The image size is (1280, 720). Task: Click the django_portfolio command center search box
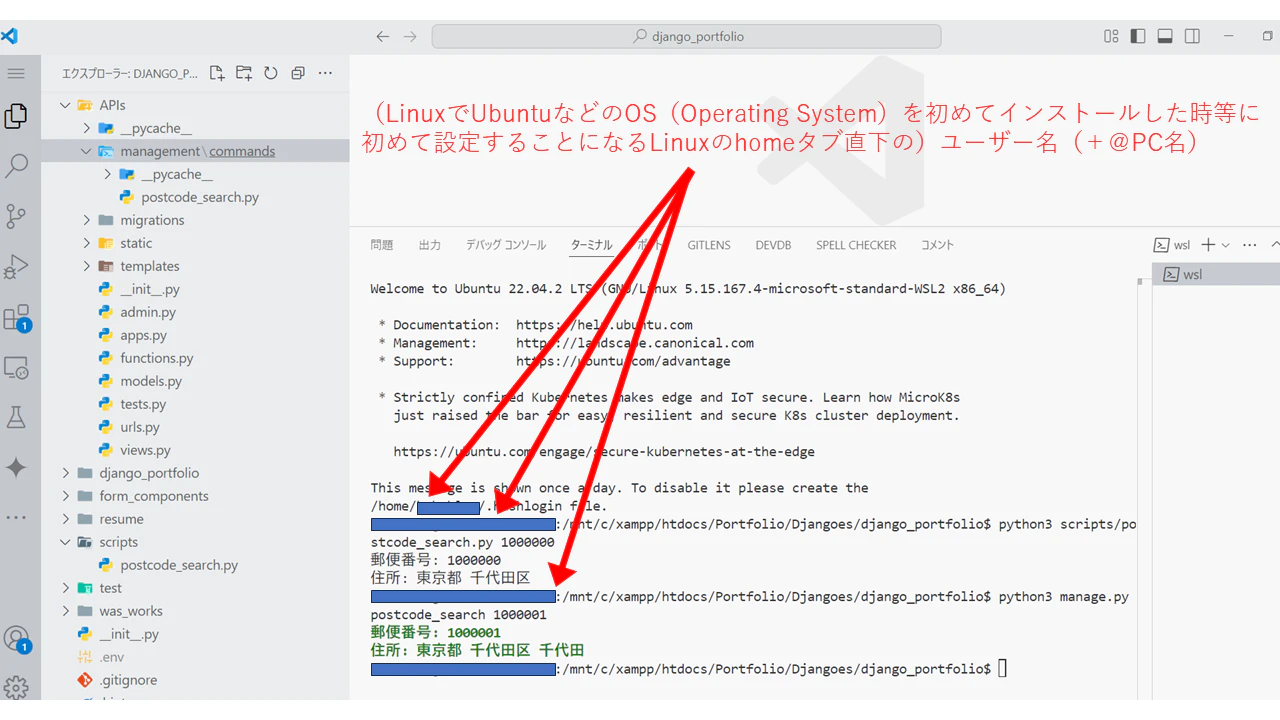pos(686,36)
